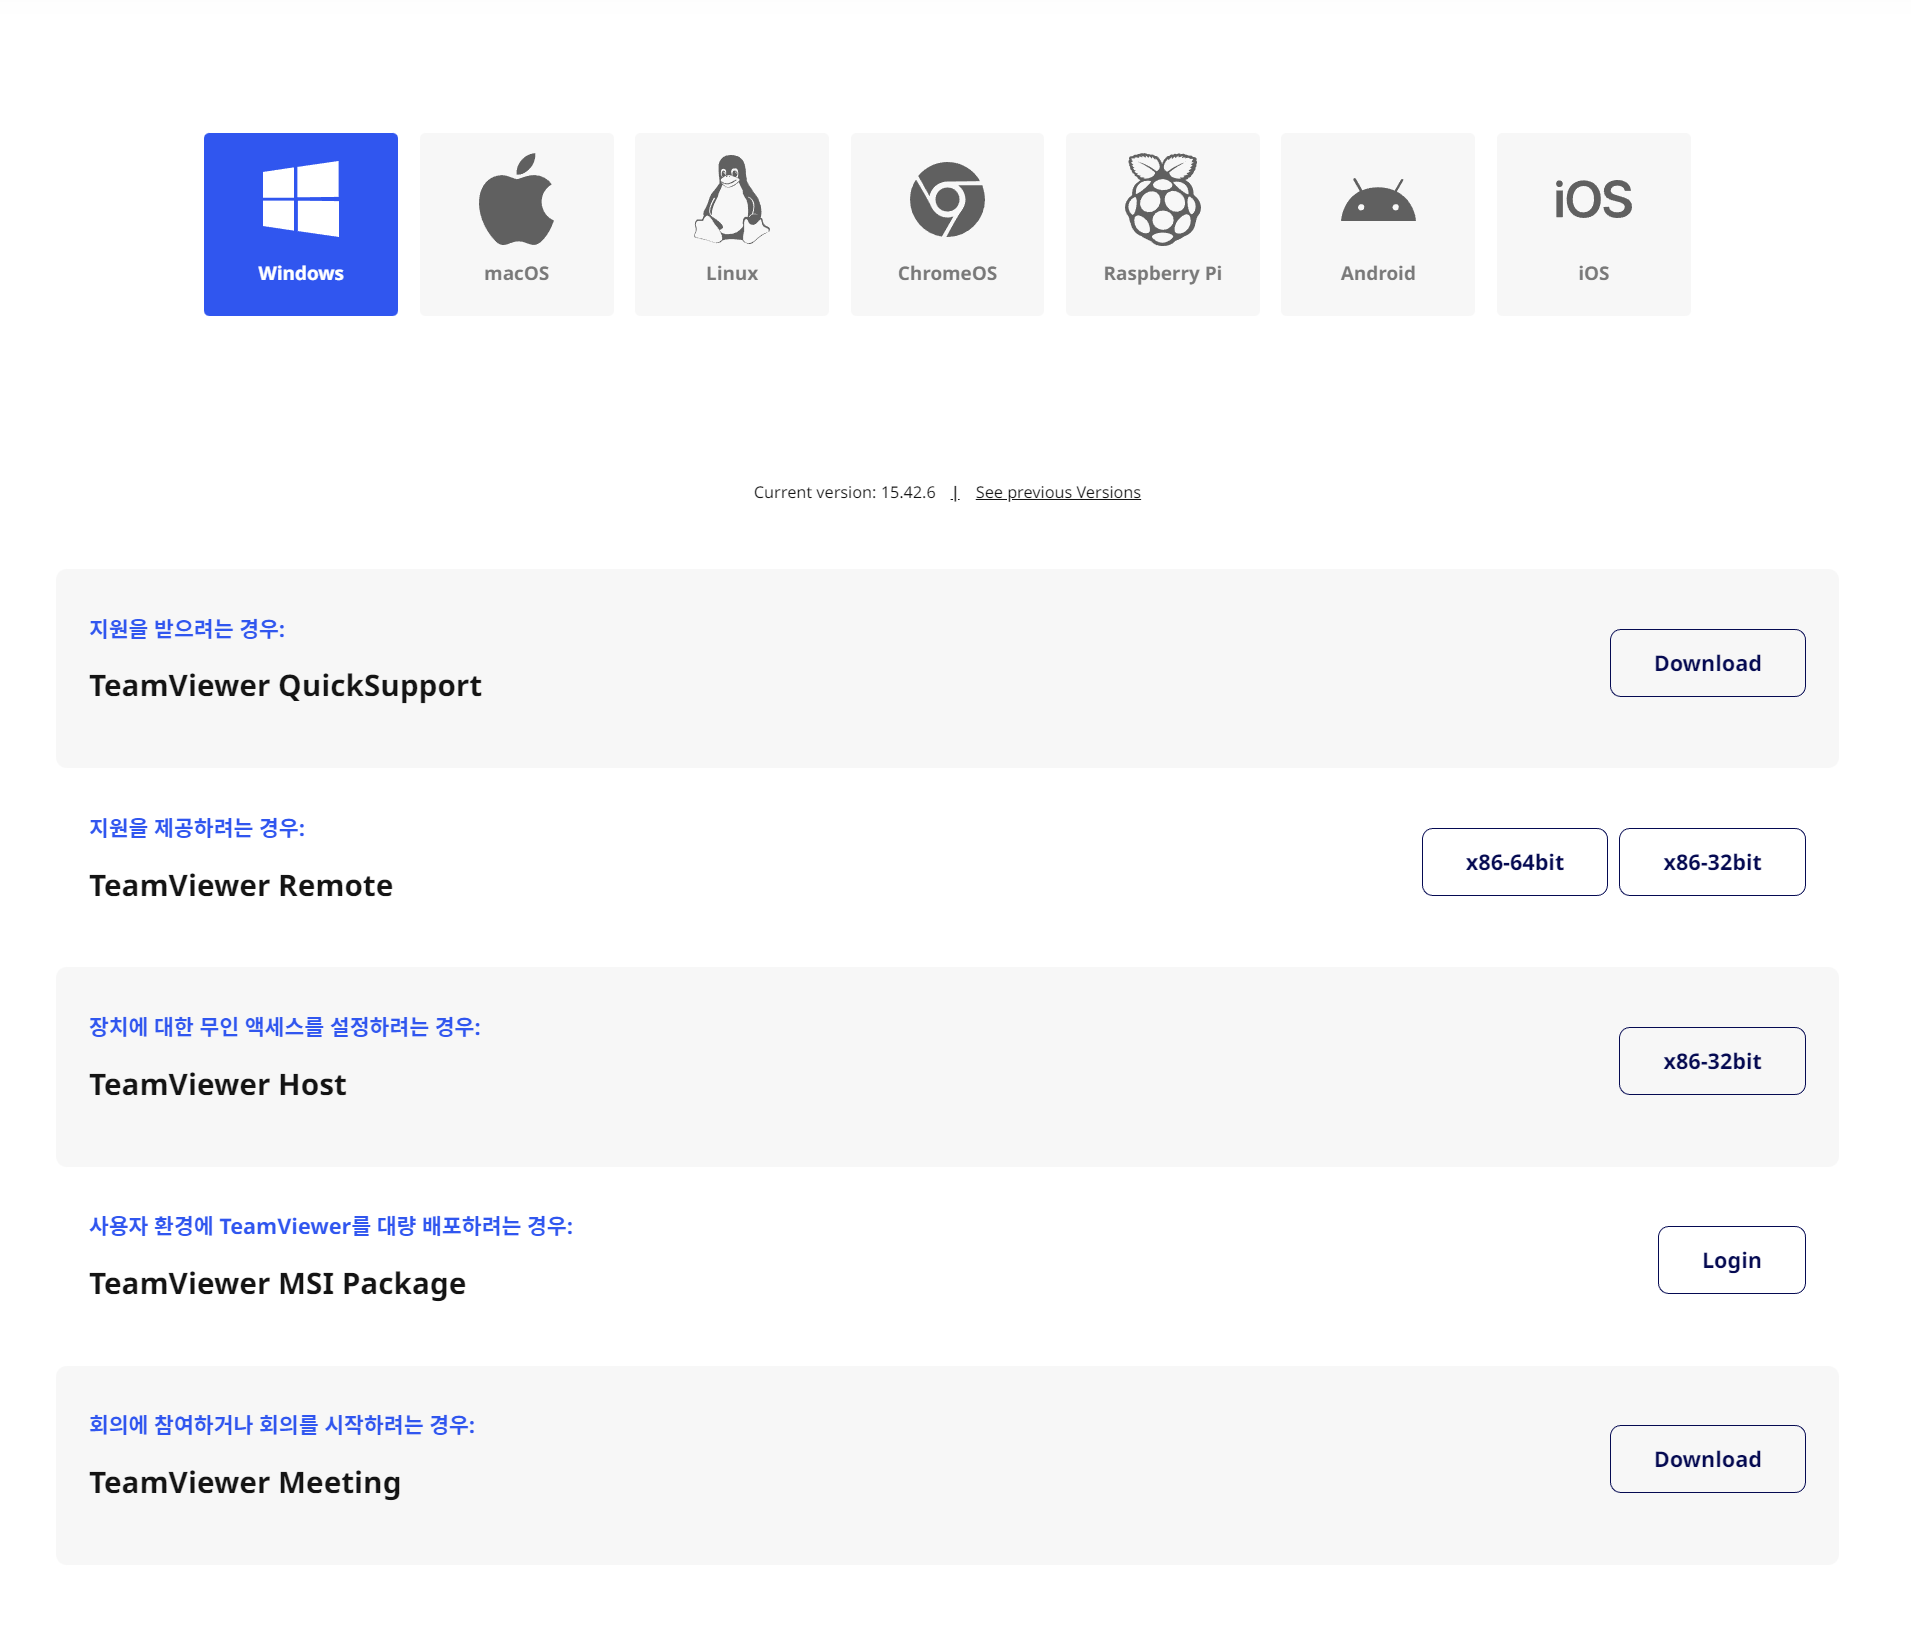This screenshot has width=1911, height=1633.
Task: Download TeamViewer Host x86-32bit
Action: coord(1712,1061)
